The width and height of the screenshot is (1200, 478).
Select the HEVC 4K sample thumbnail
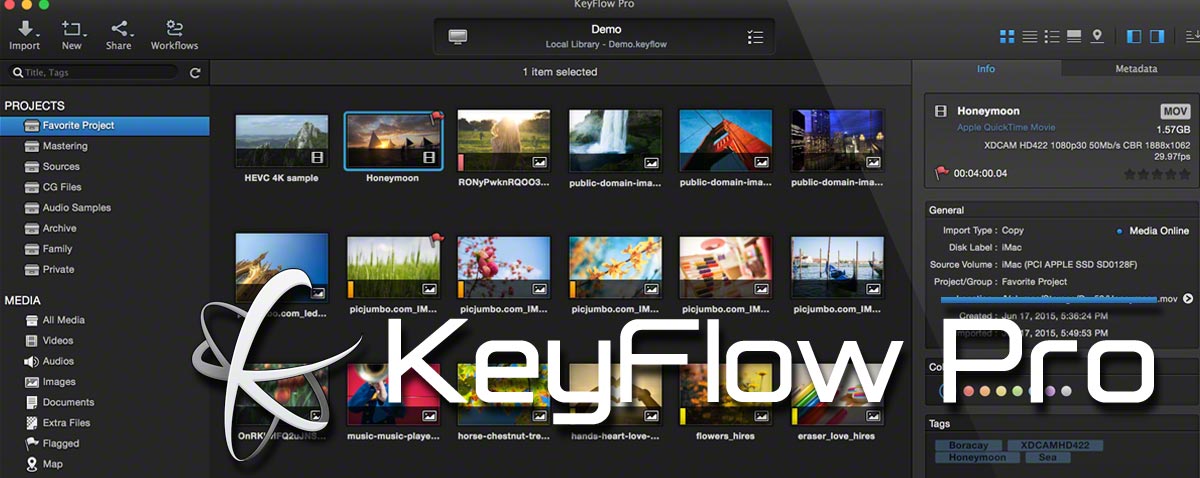click(282, 140)
